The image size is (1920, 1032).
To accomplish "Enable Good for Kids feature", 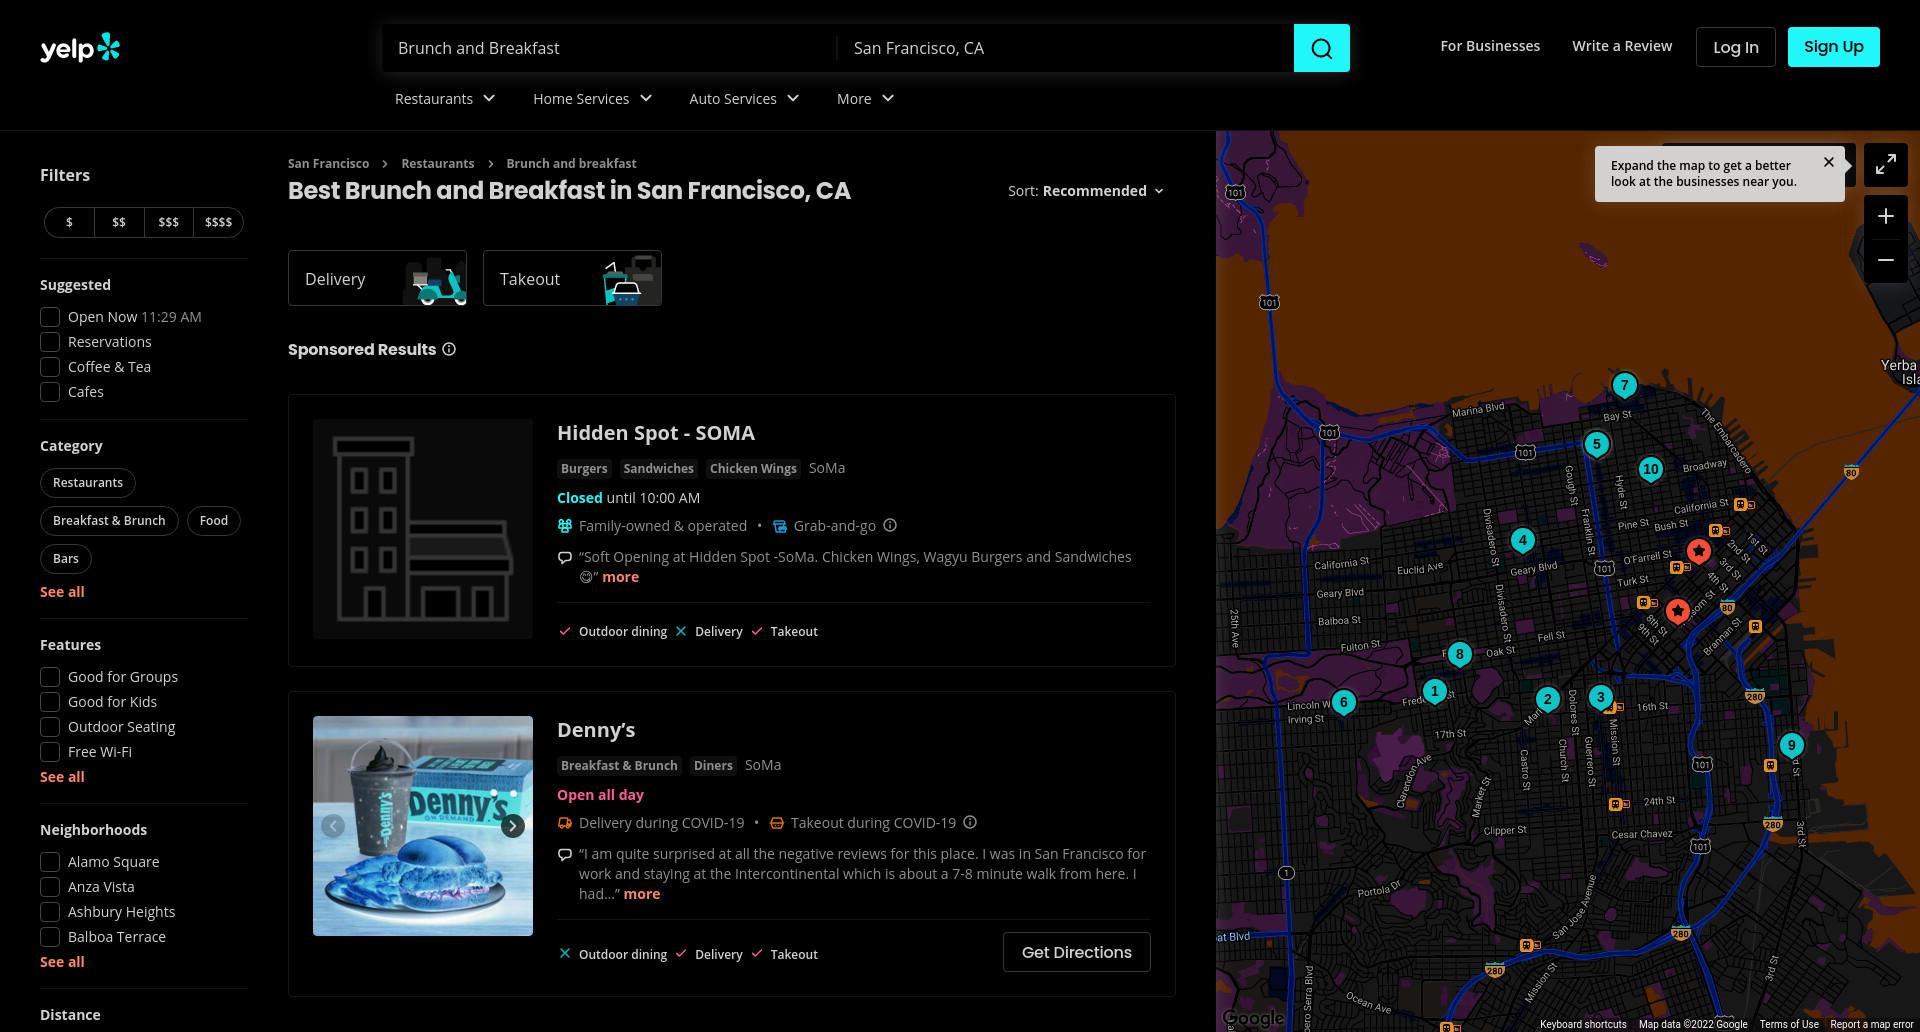I will coord(50,702).
